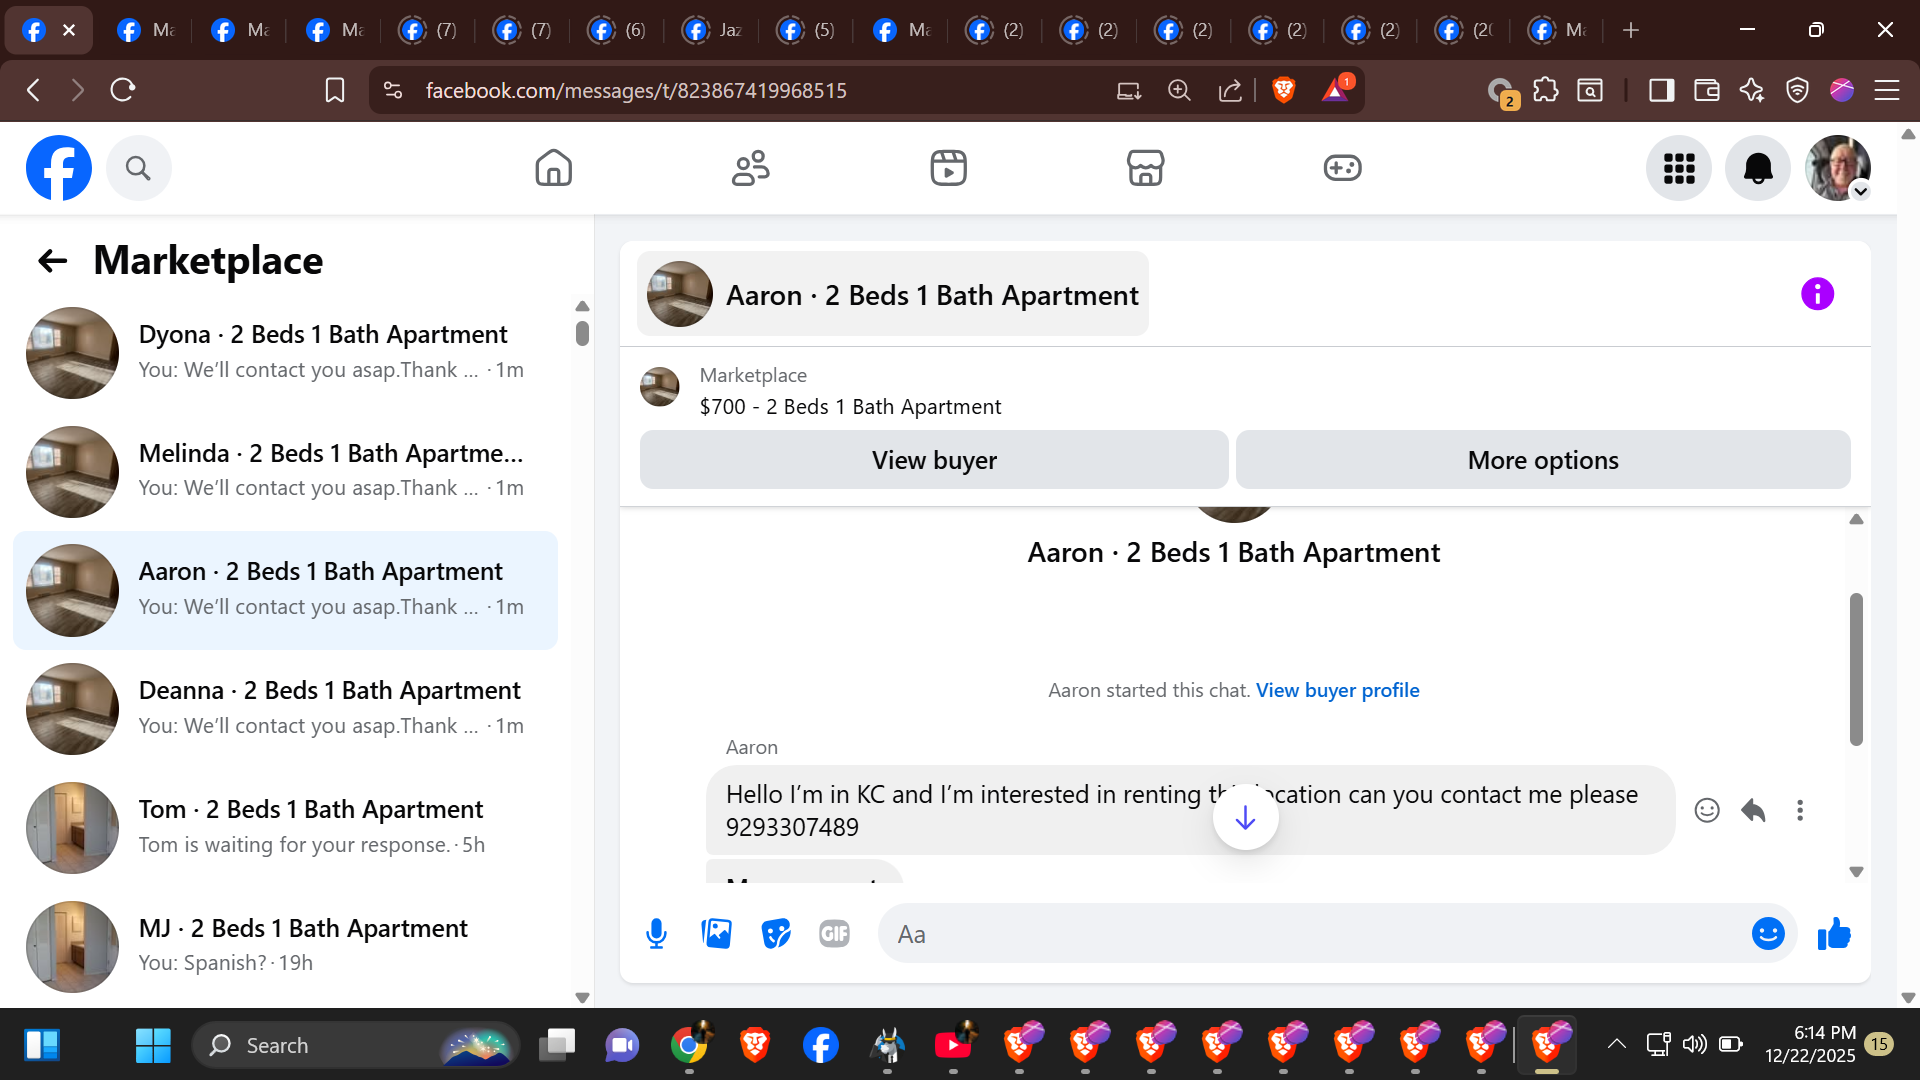The image size is (1920, 1080).
Task: Send a thumbs-up like
Action: tap(1834, 934)
